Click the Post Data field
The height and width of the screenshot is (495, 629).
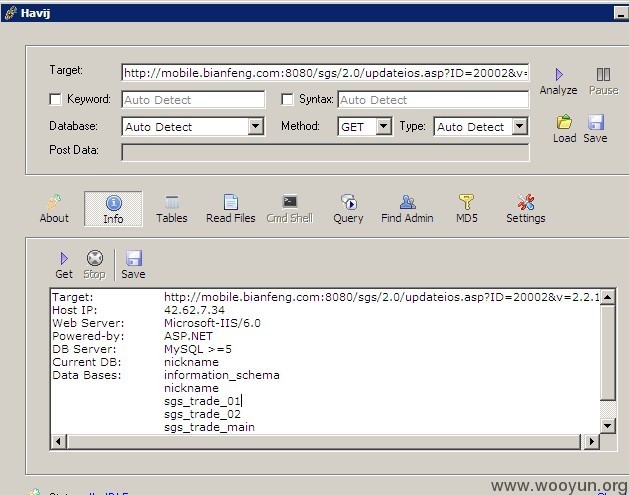[325, 153]
